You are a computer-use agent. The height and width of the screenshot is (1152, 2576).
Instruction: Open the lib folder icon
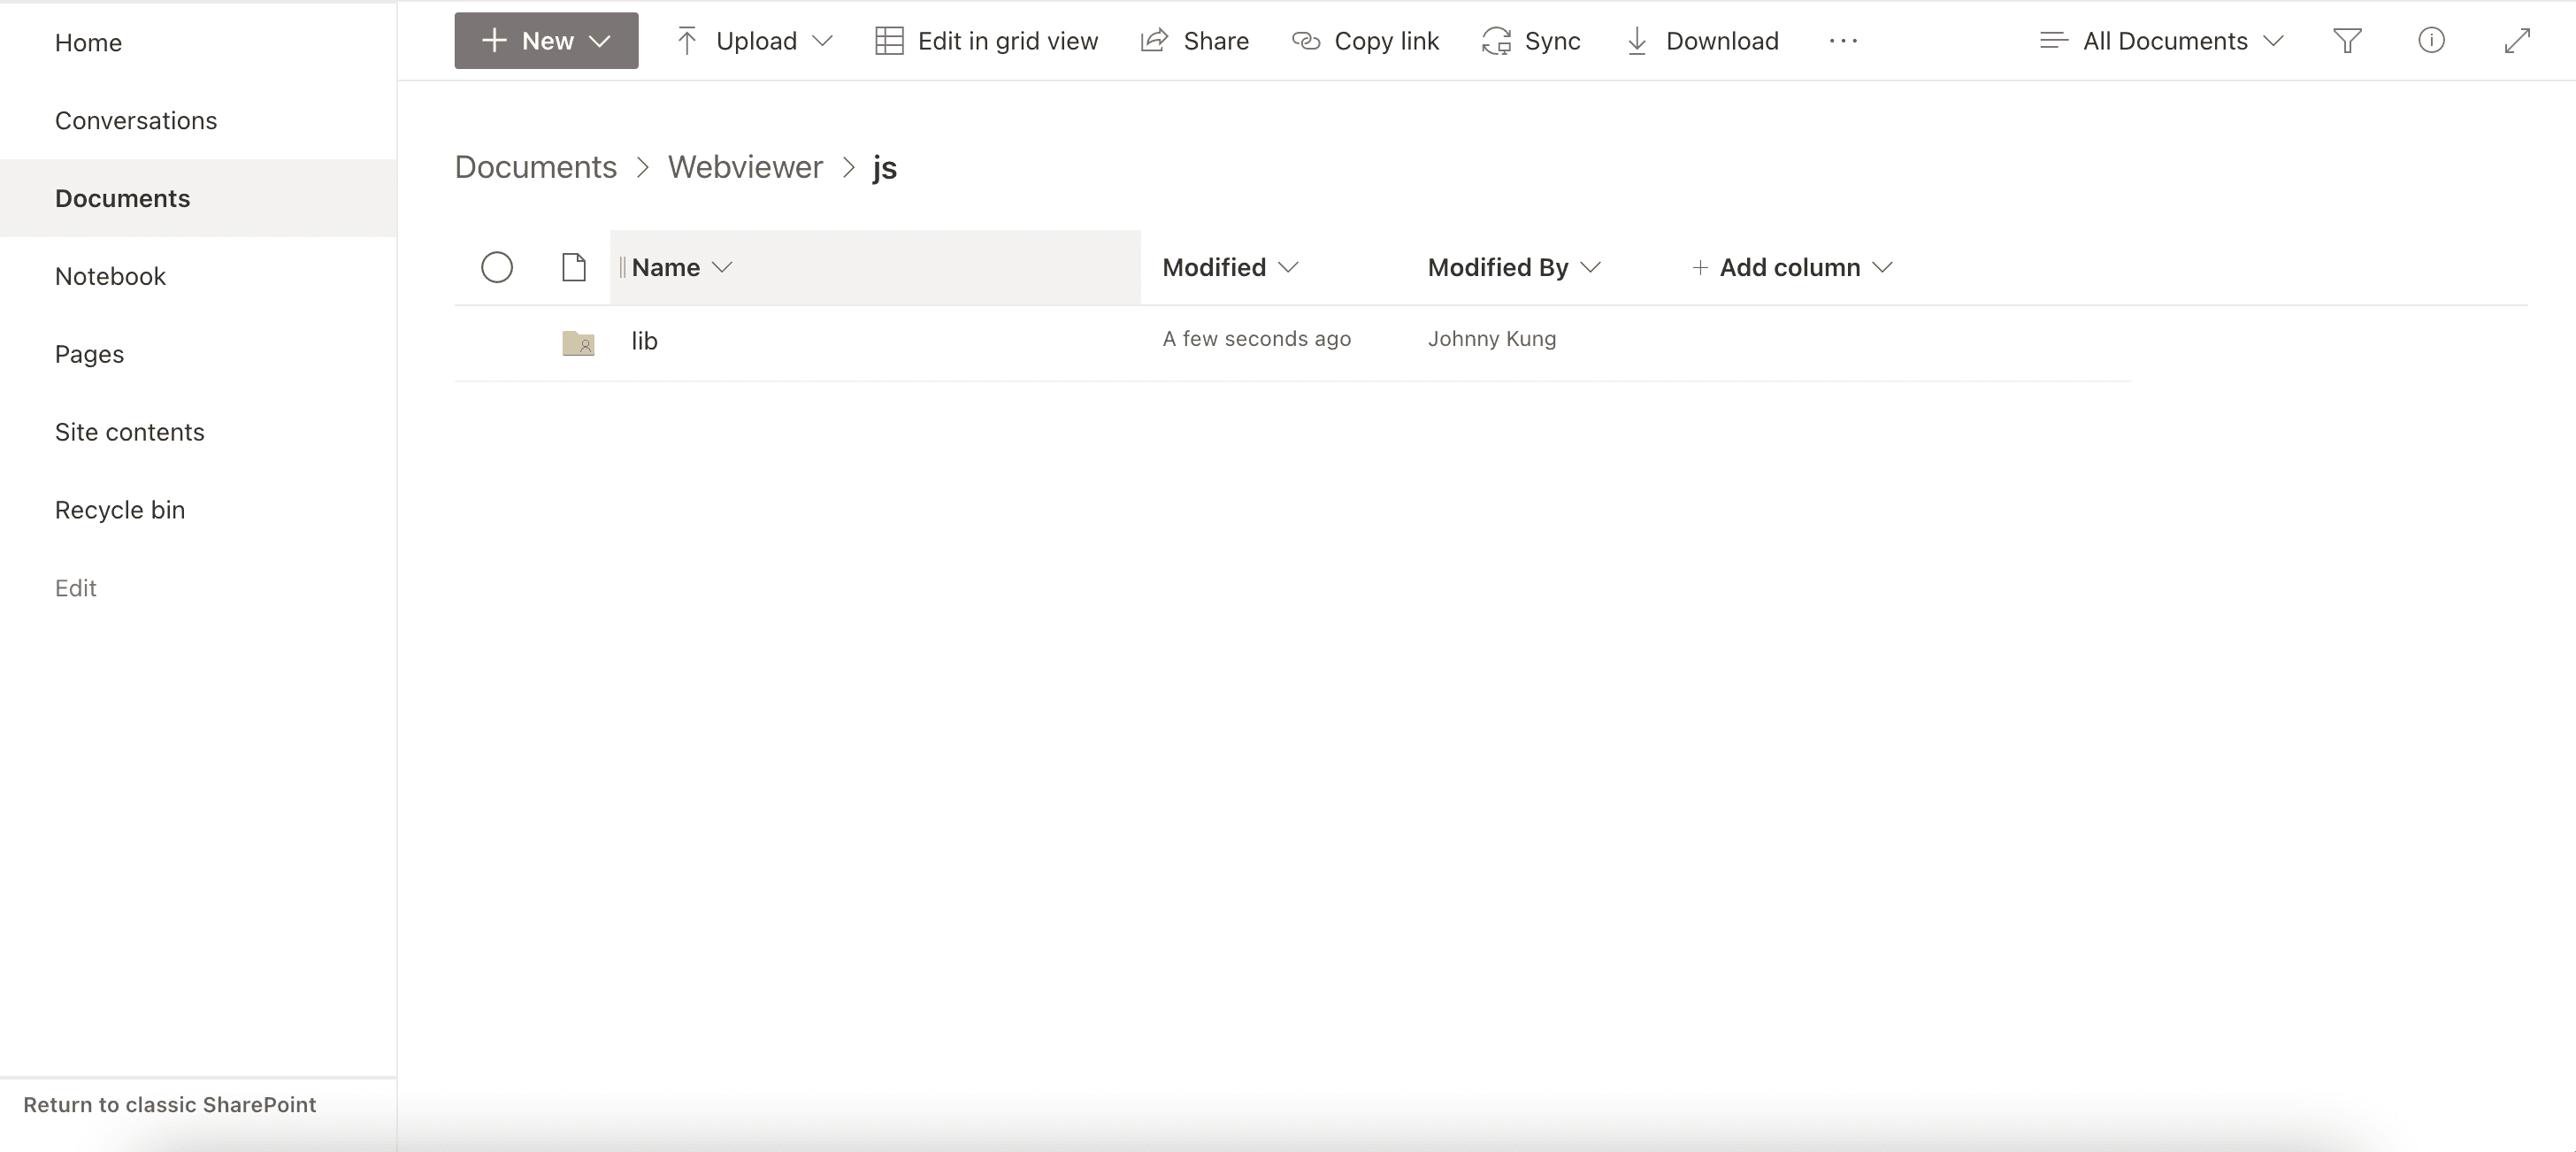point(578,342)
